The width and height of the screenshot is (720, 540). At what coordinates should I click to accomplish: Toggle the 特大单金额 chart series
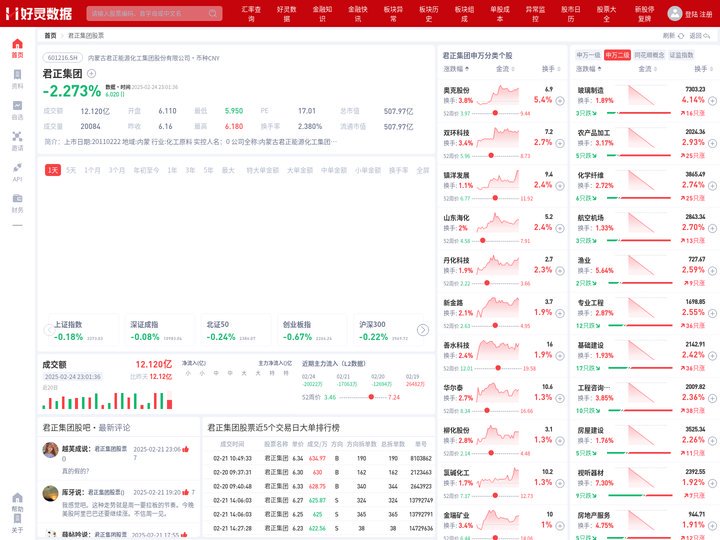(x=263, y=170)
